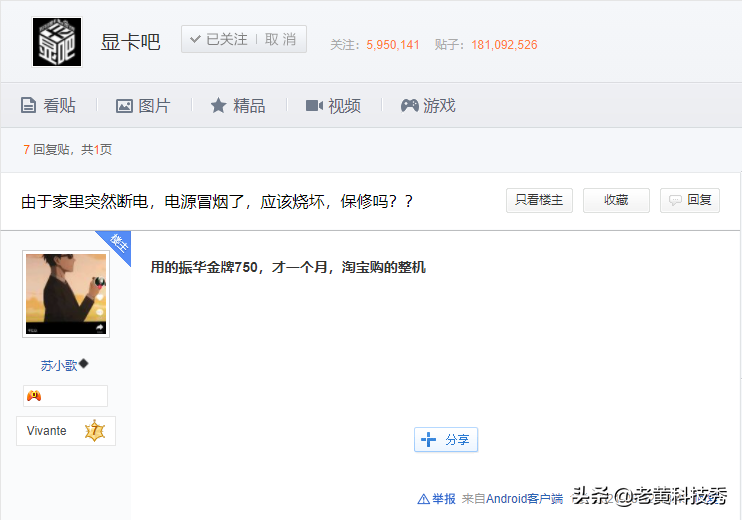Switch to the 视频 tab
742x520 pixels.
click(333, 105)
